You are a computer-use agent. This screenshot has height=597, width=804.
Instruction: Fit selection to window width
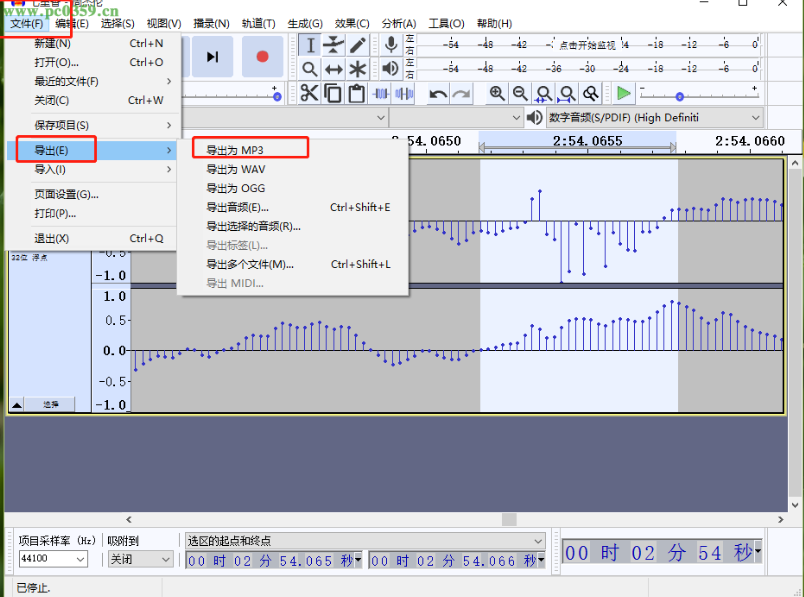(x=544, y=94)
